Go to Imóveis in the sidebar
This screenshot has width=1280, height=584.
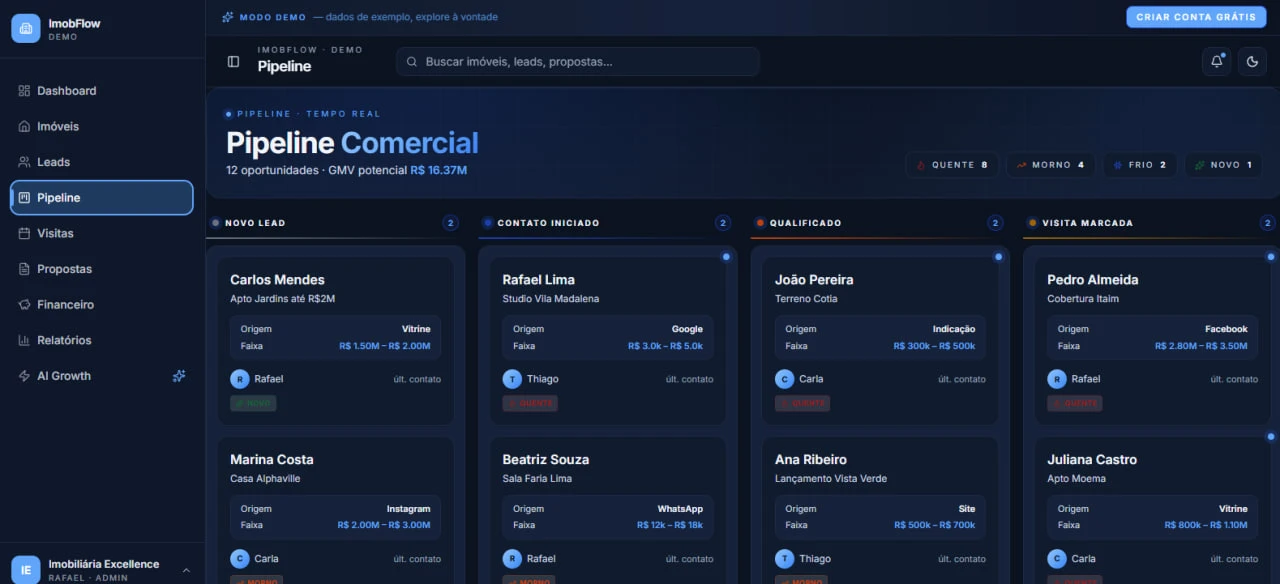point(101,127)
